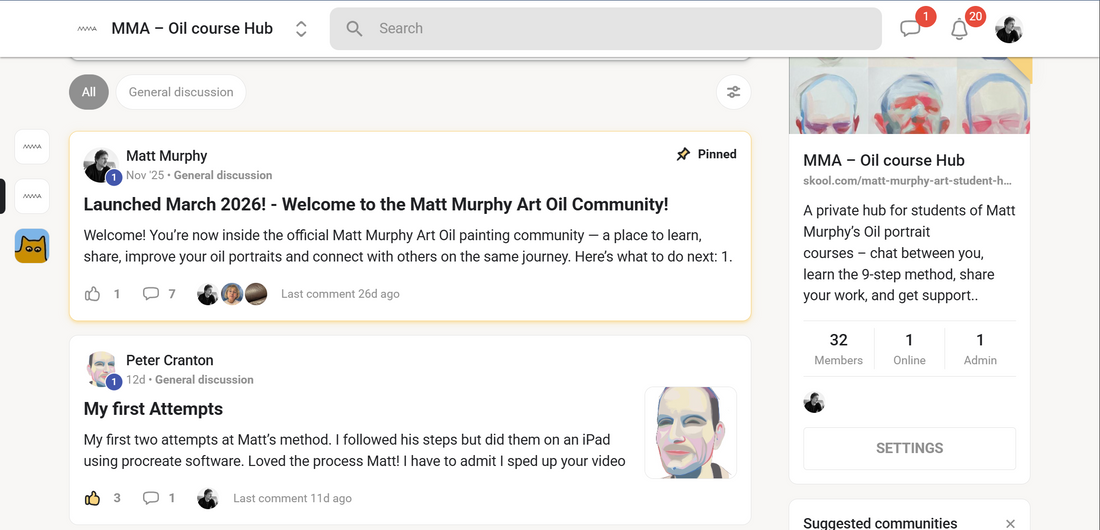
Task: Click the community cover image of portraits
Action: tap(910, 95)
